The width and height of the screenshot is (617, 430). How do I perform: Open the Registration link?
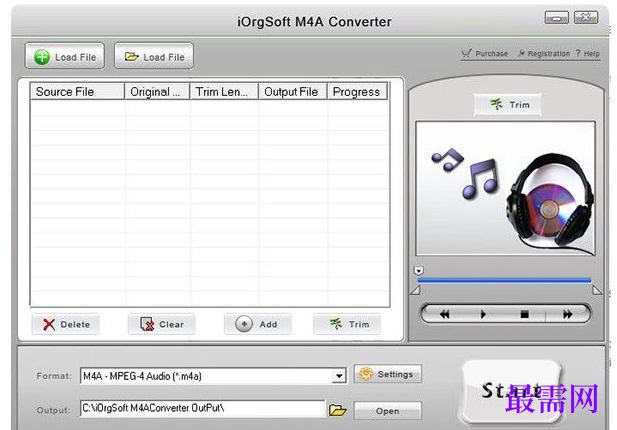point(544,54)
